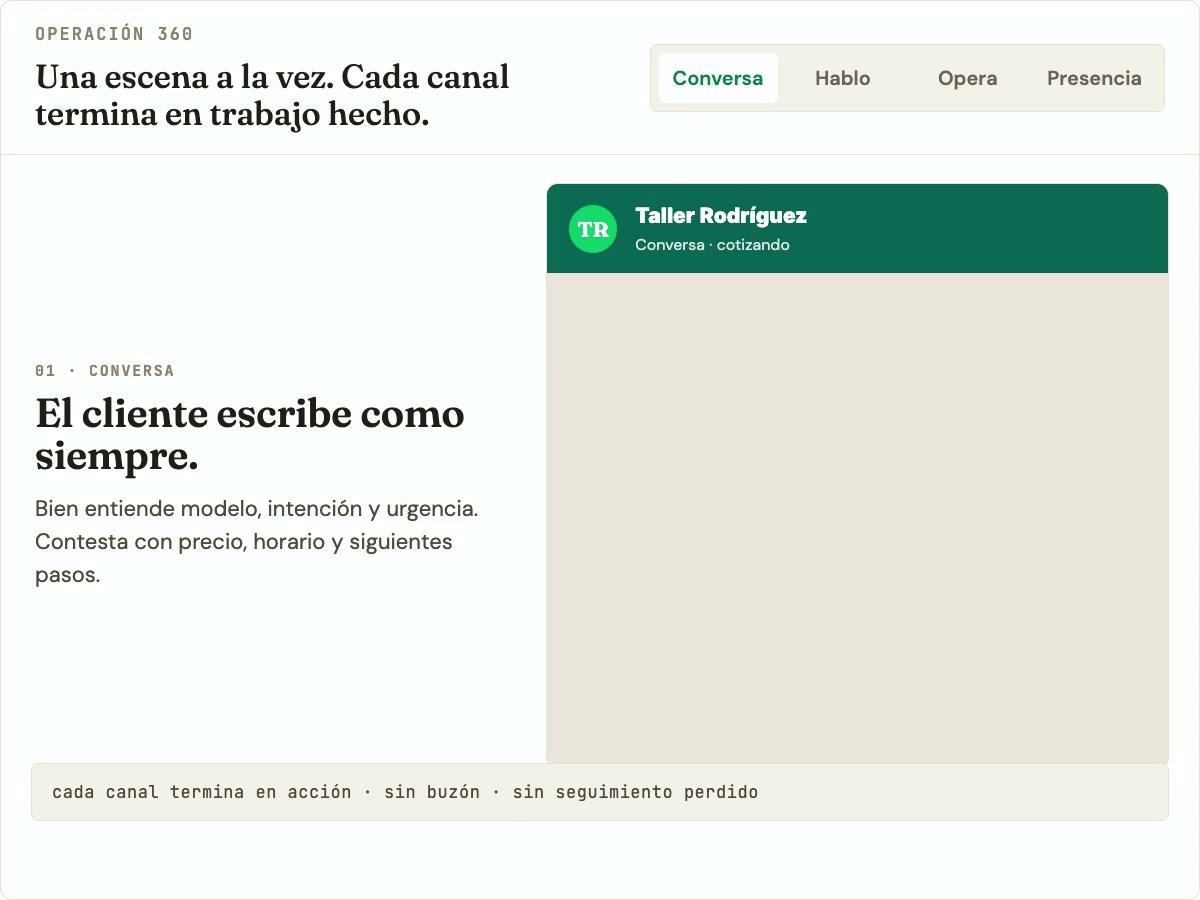Click the 'Conversa · cotizando' status text
This screenshot has width=1200, height=900.
click(x=712, y=245)
